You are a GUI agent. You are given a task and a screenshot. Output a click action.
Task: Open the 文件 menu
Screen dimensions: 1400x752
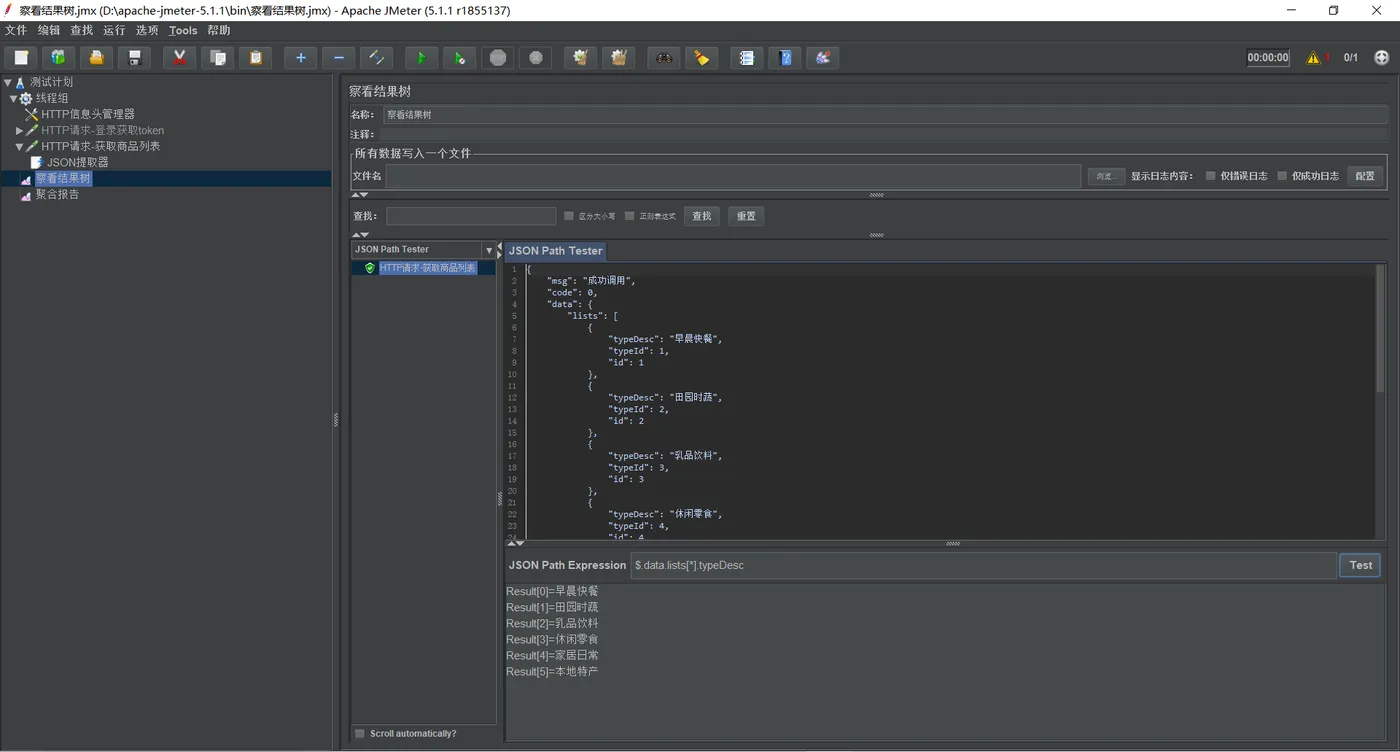click(x=16, y=31)
